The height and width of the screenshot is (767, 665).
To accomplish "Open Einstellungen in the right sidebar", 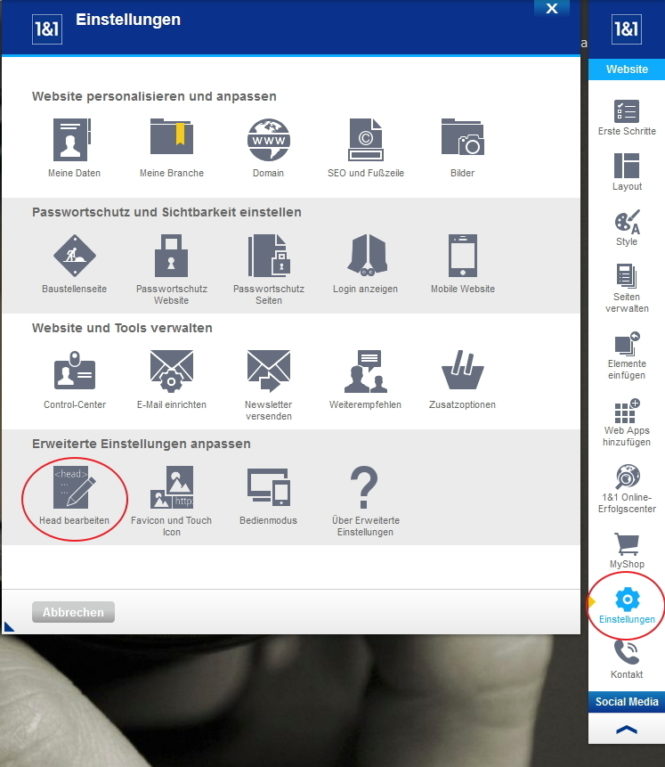I will (x=627, y=605).
